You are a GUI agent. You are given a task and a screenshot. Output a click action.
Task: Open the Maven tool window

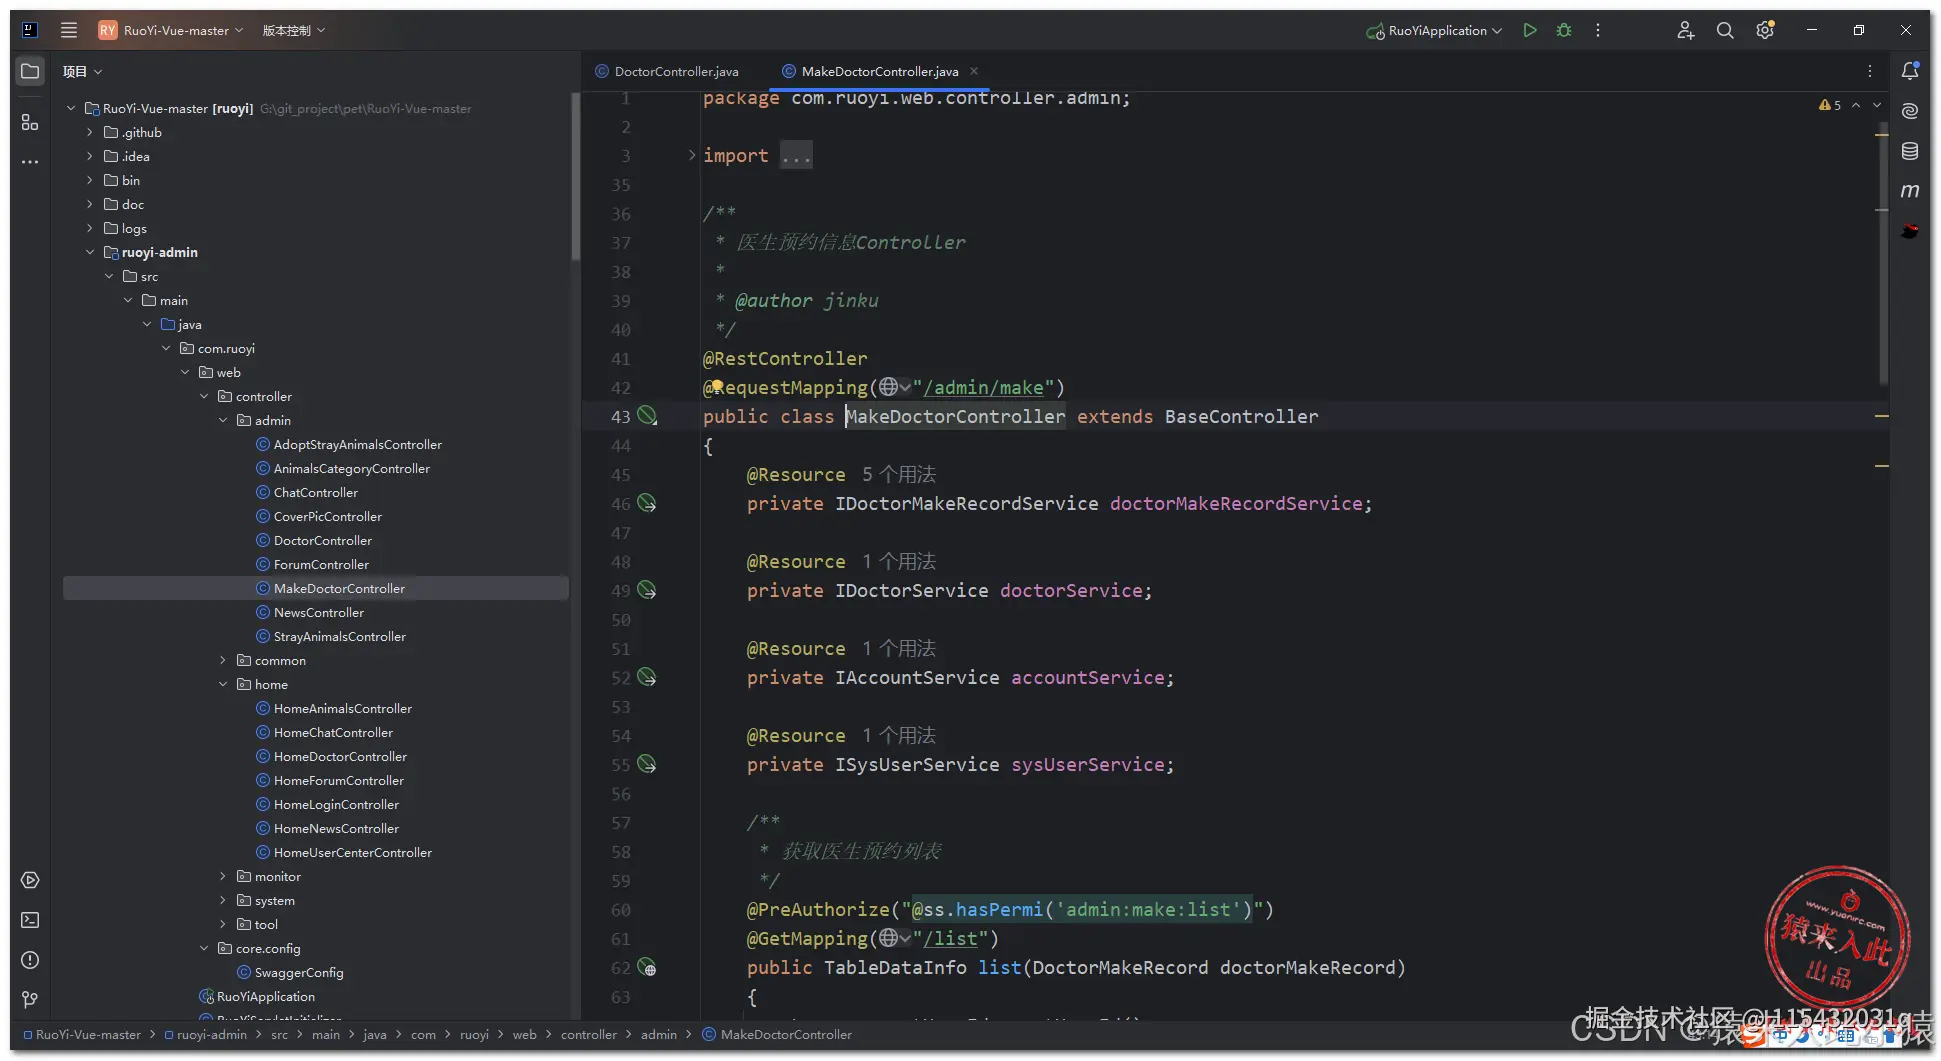tap(1910, 190)
